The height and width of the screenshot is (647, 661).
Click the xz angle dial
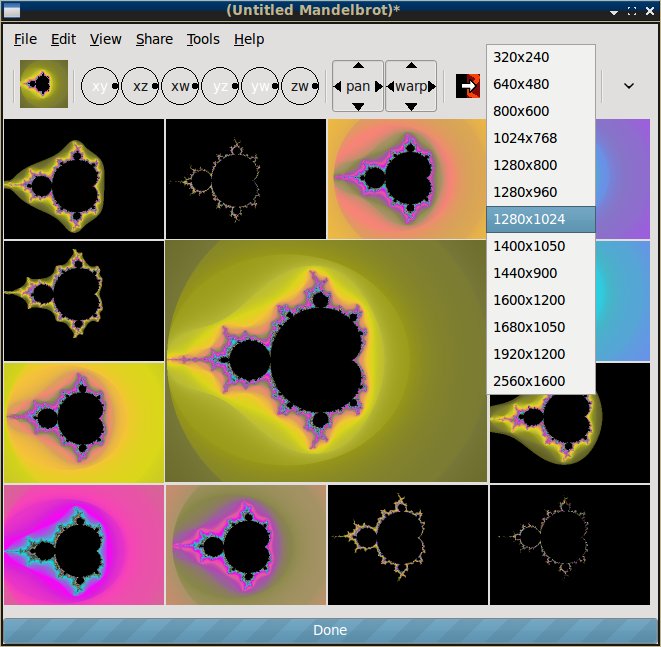tap(140, 86)
